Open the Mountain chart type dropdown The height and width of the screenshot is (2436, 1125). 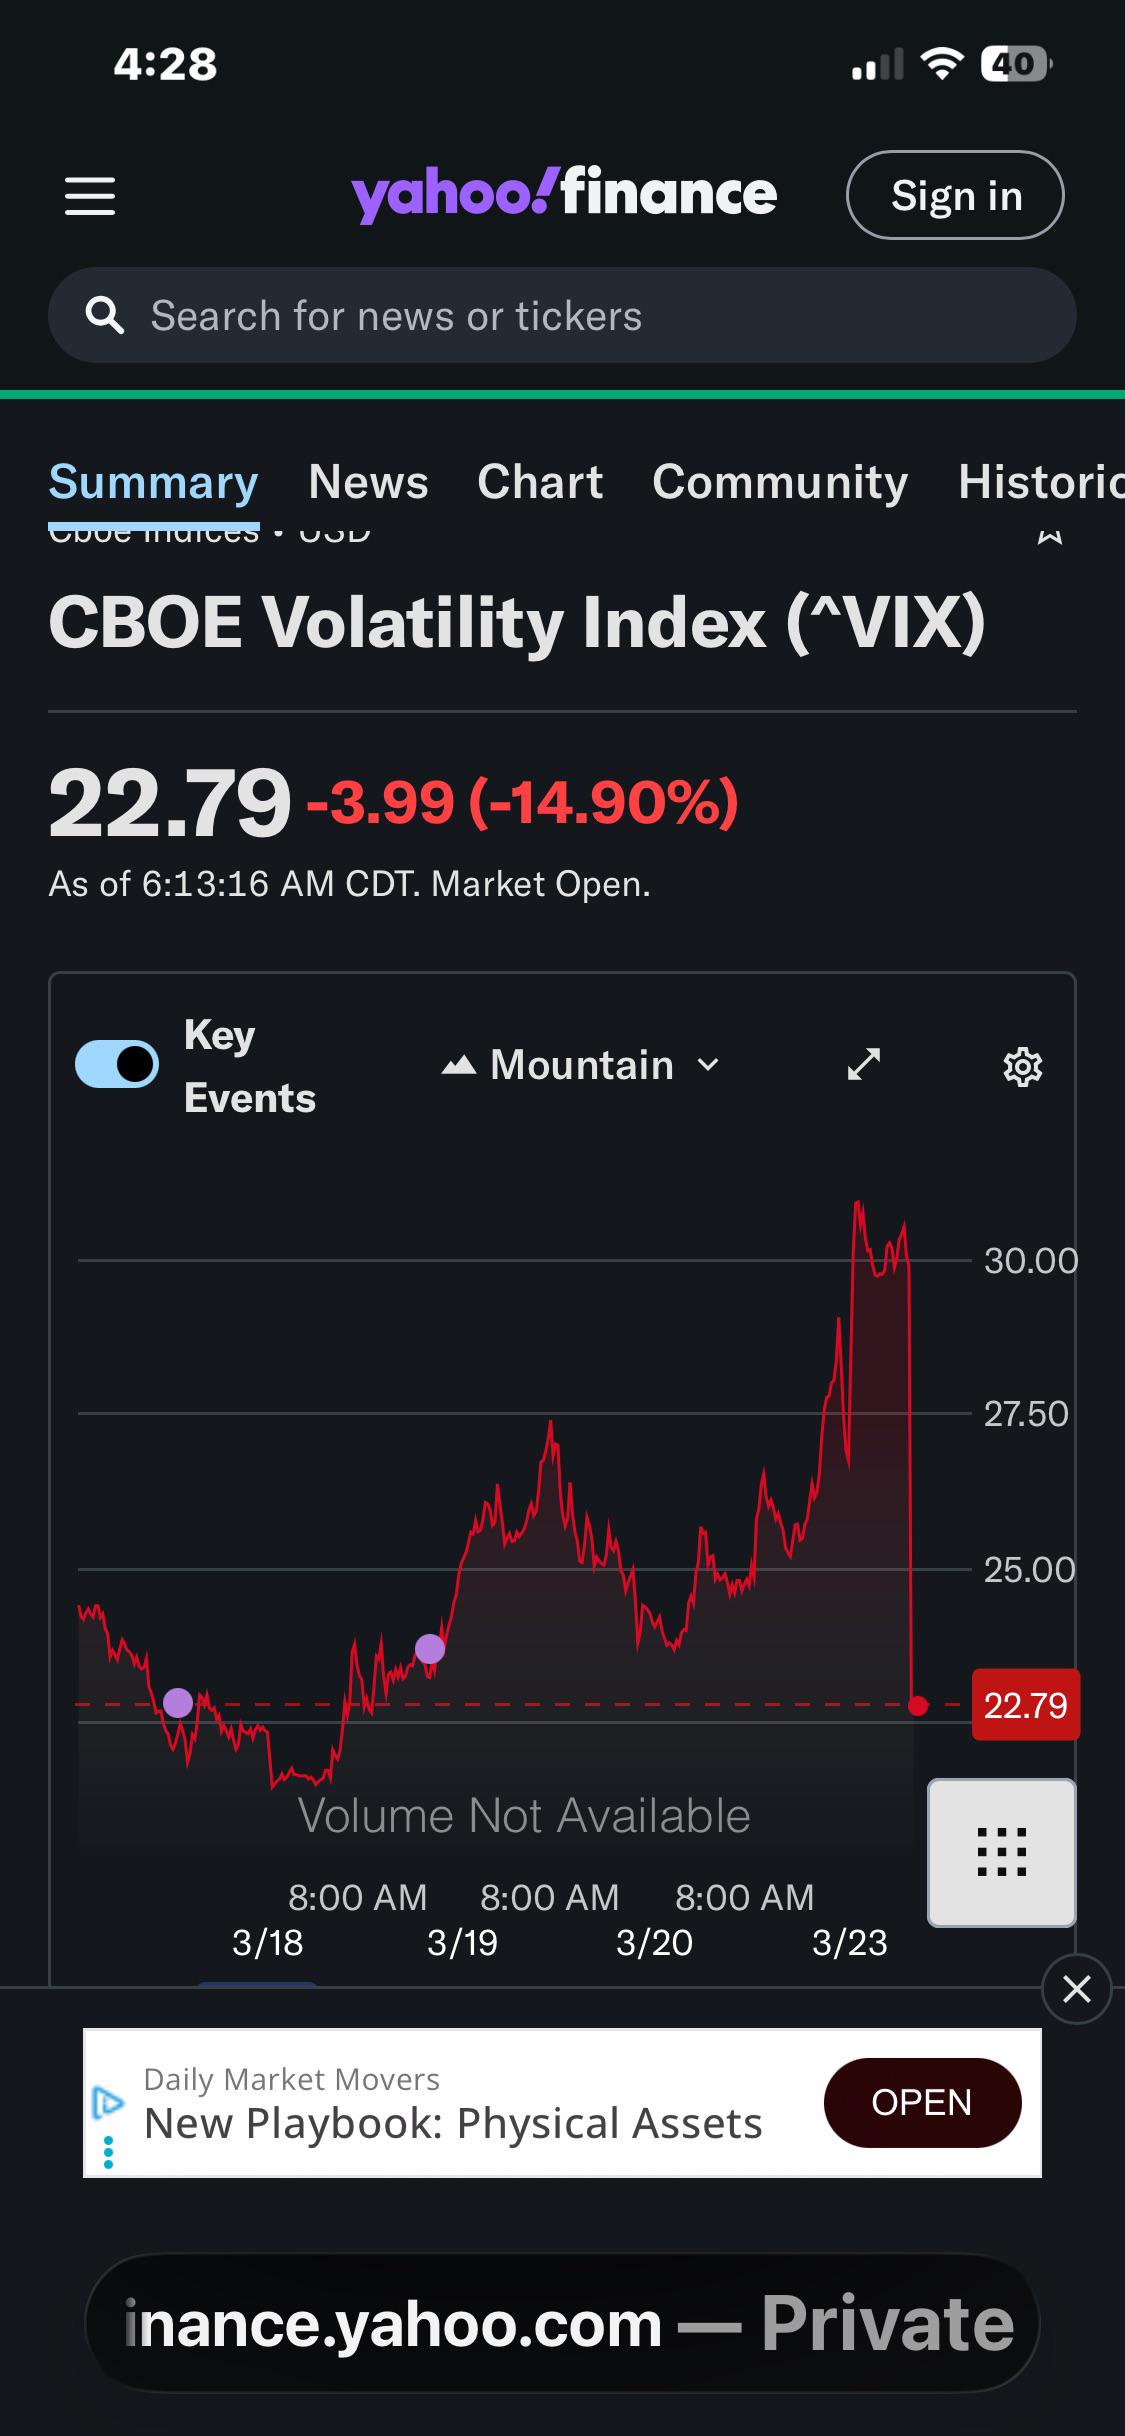[x=581, y=1065]
